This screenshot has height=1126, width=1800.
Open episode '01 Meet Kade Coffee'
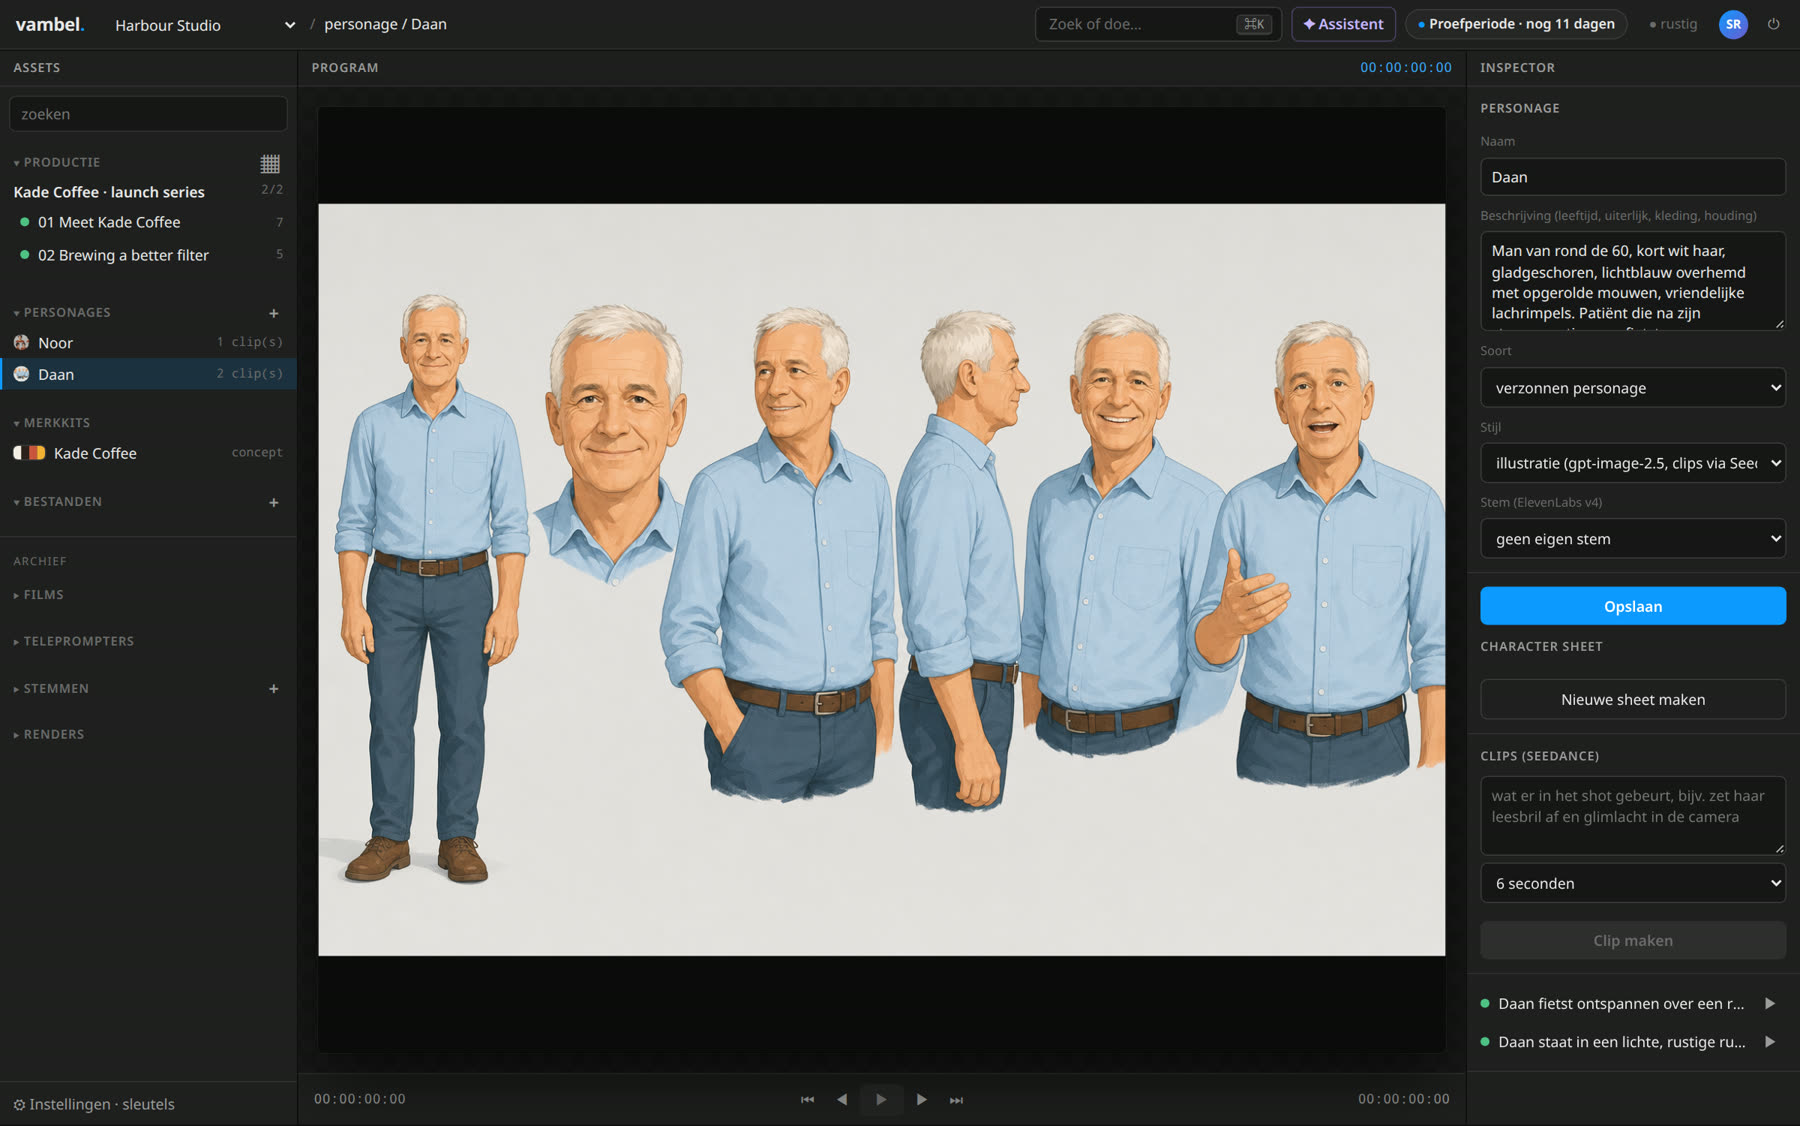pos(148,222)
